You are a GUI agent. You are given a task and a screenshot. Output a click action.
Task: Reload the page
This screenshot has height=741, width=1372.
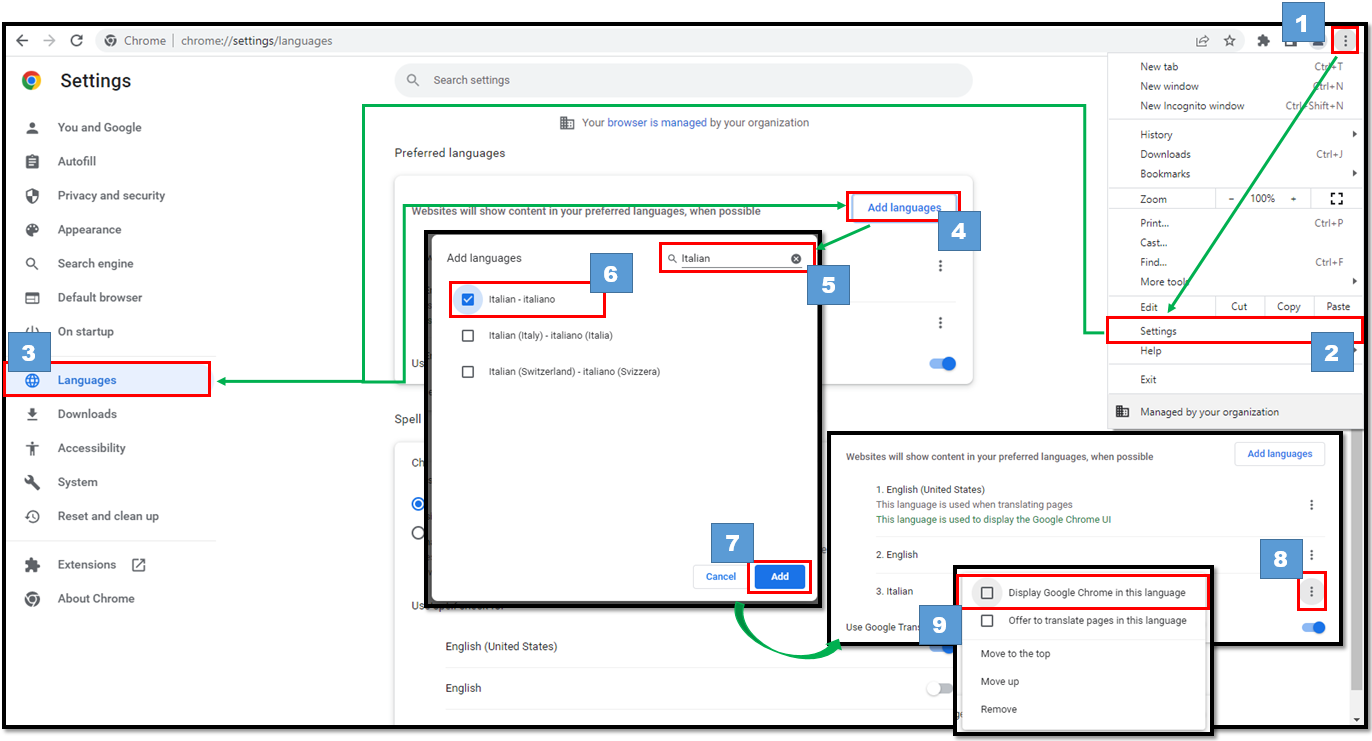(78, 40)
